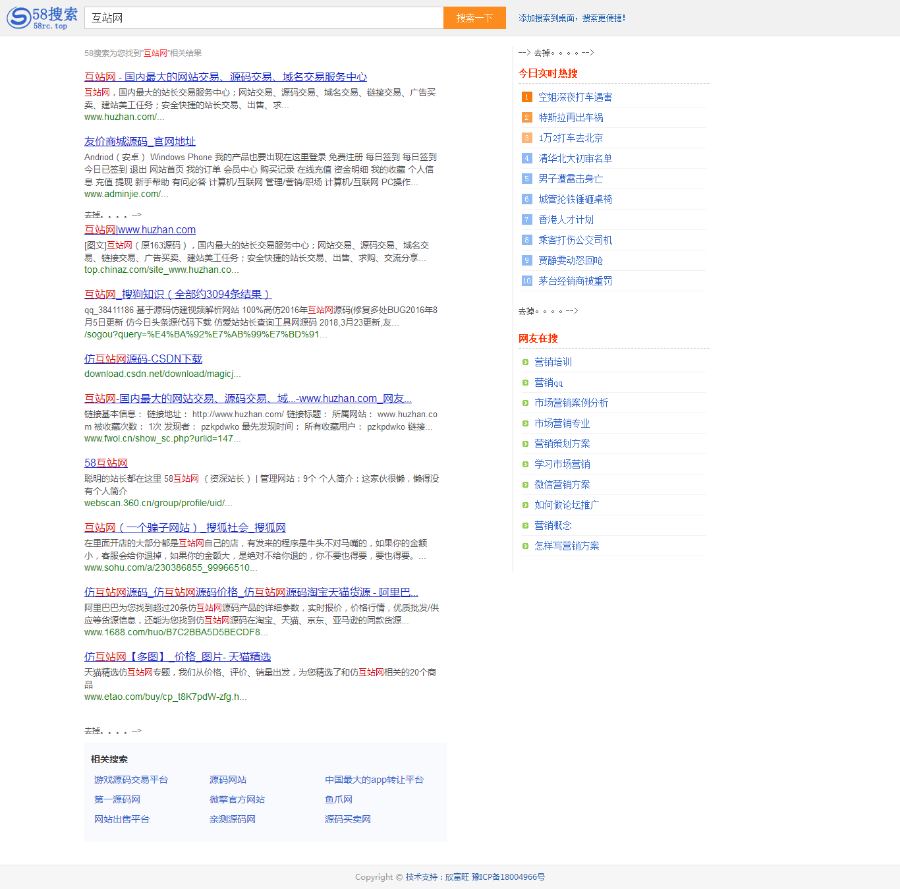The width and height of the screenshot is (900, 889).
Task: Open the 市场营销案例分析 suggestion link
Action: (571, 403)
